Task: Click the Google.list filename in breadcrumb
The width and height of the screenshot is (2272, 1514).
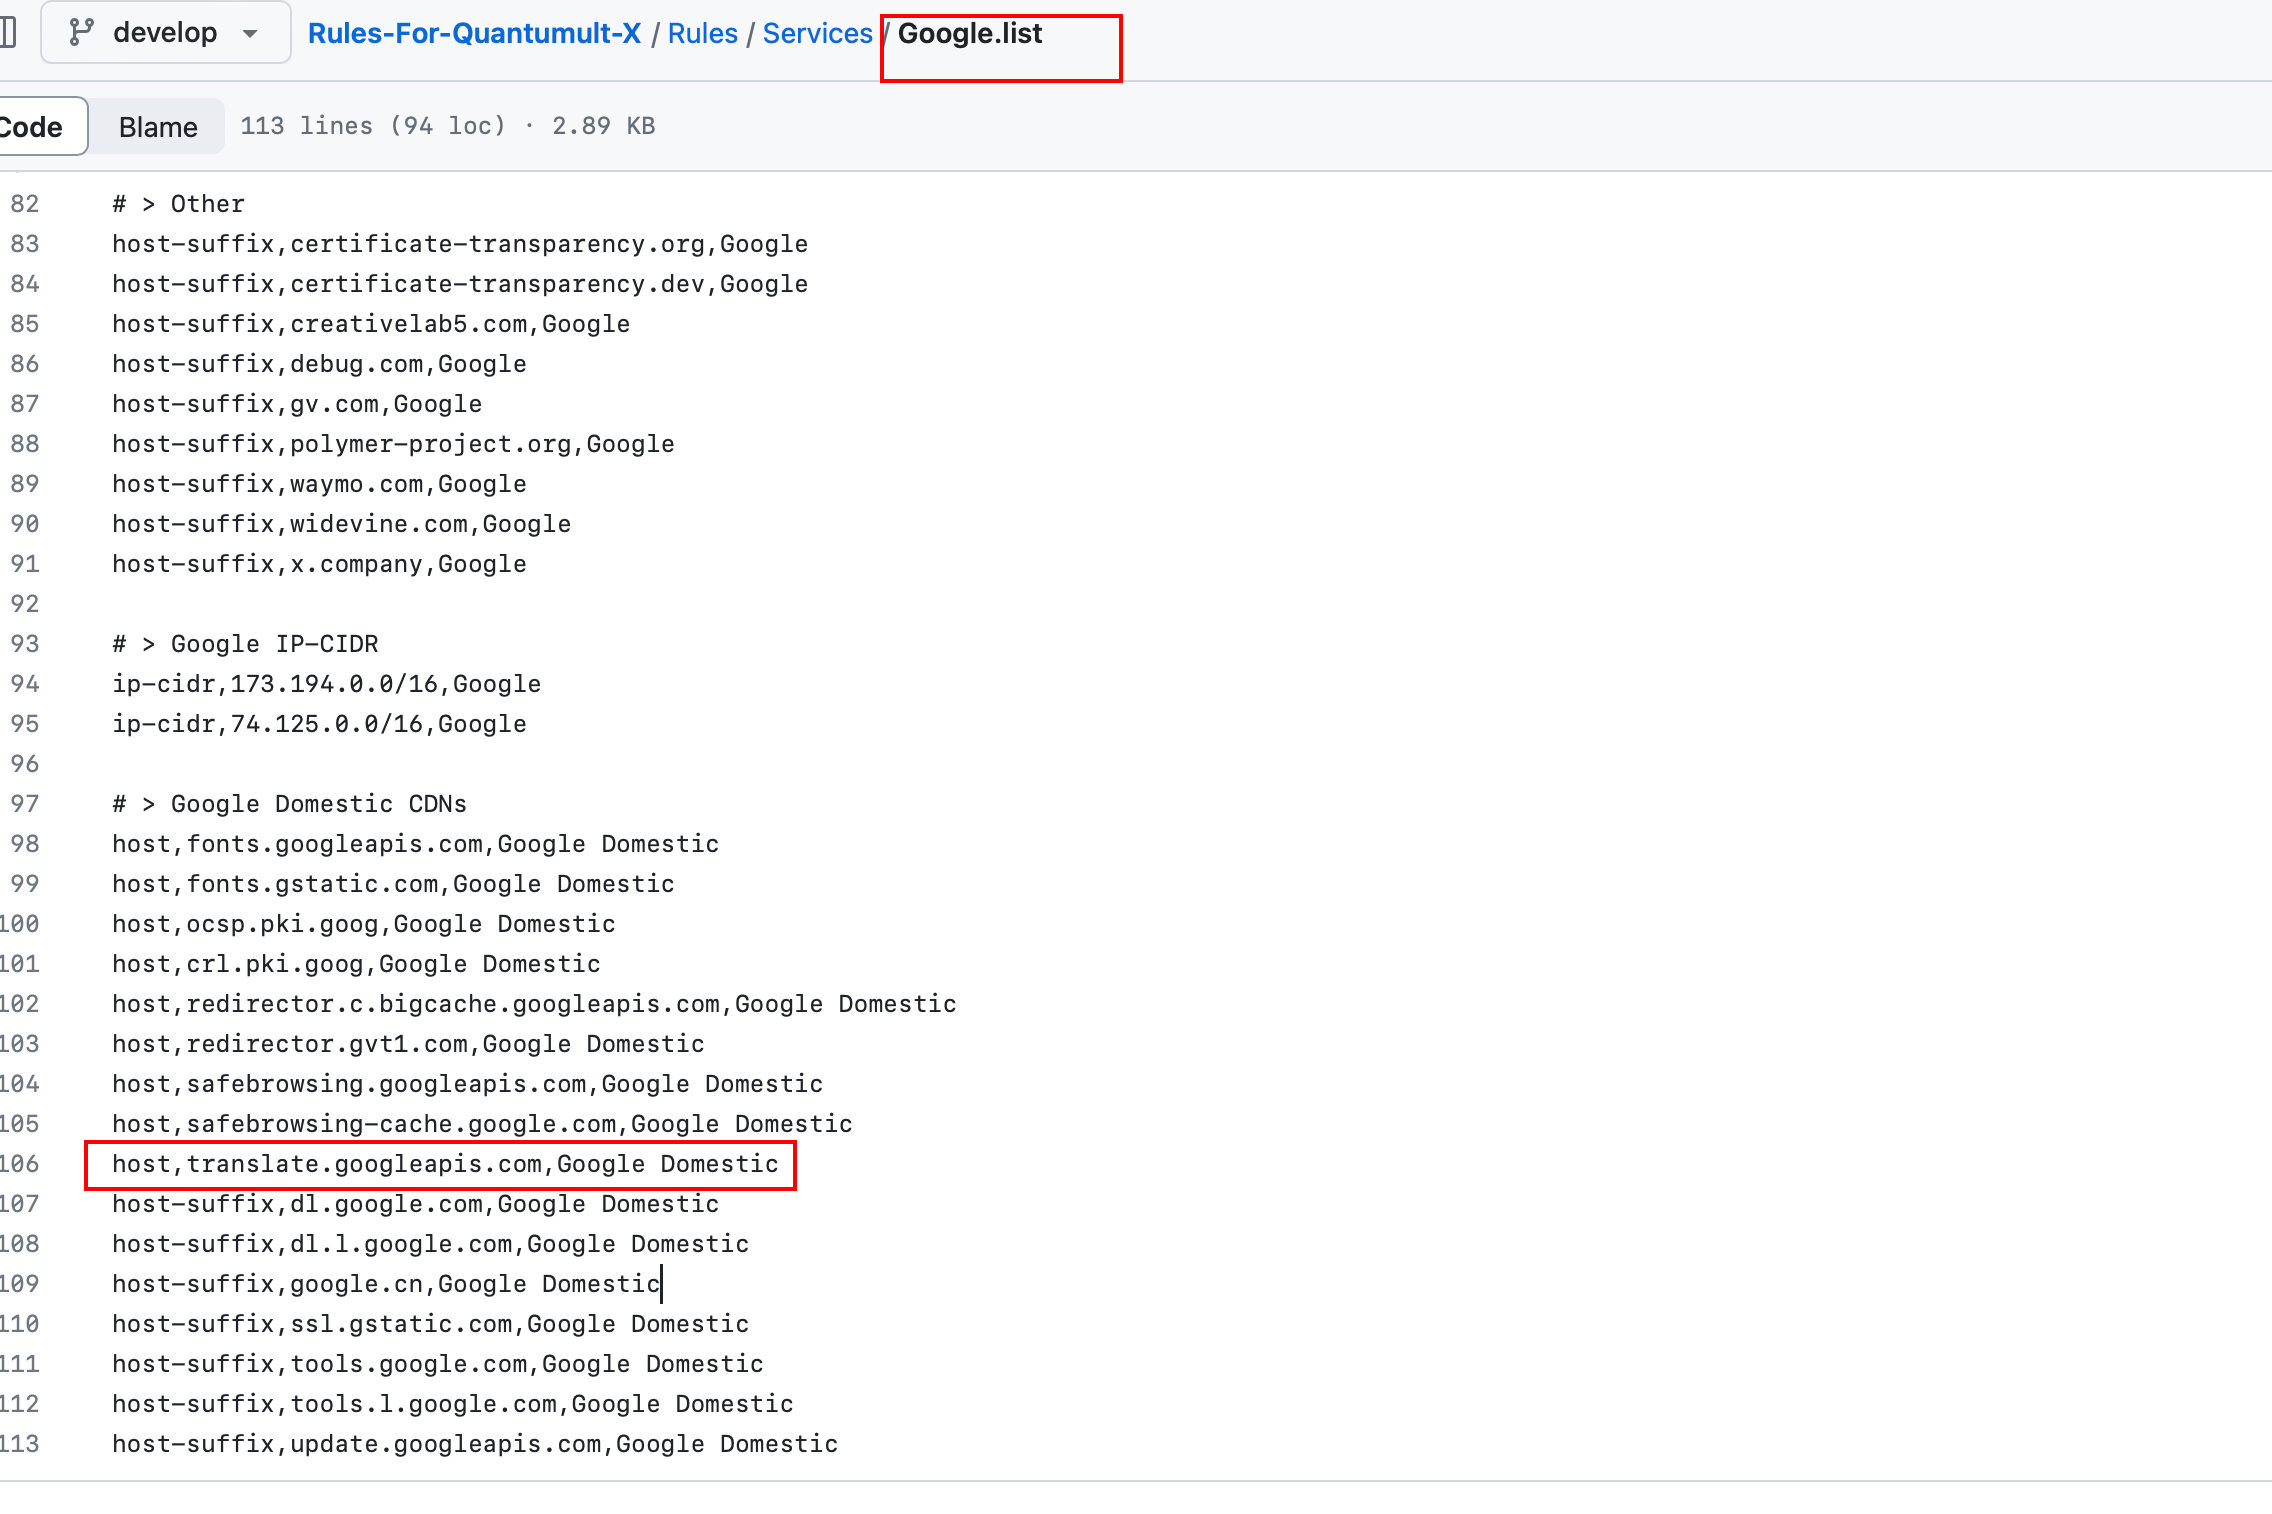Action: (969, 33)
